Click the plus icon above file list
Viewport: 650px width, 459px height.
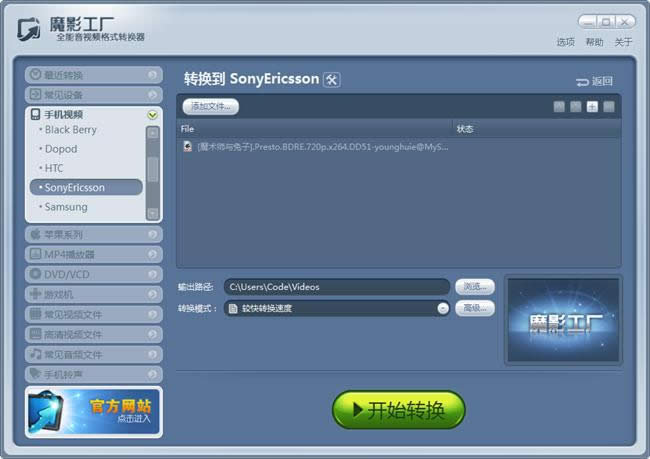[x=592, y=106]
